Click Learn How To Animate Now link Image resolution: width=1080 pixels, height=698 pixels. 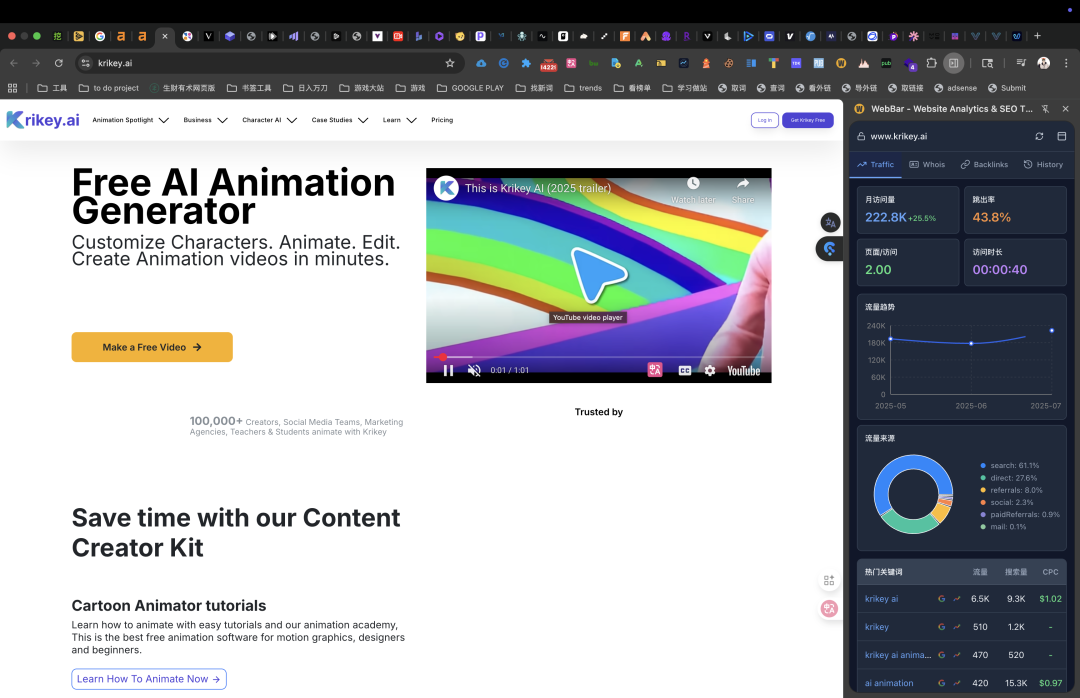[149, 679]
